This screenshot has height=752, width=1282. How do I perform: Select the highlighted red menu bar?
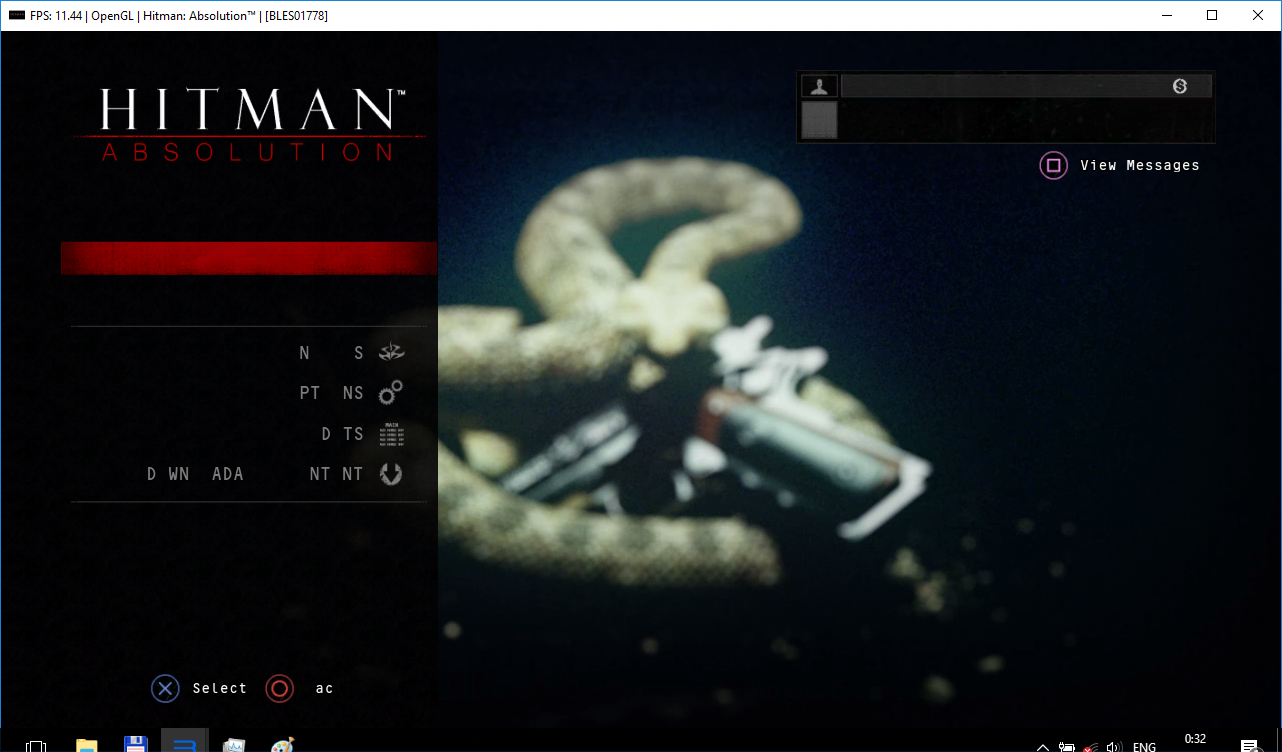(249, 258)
